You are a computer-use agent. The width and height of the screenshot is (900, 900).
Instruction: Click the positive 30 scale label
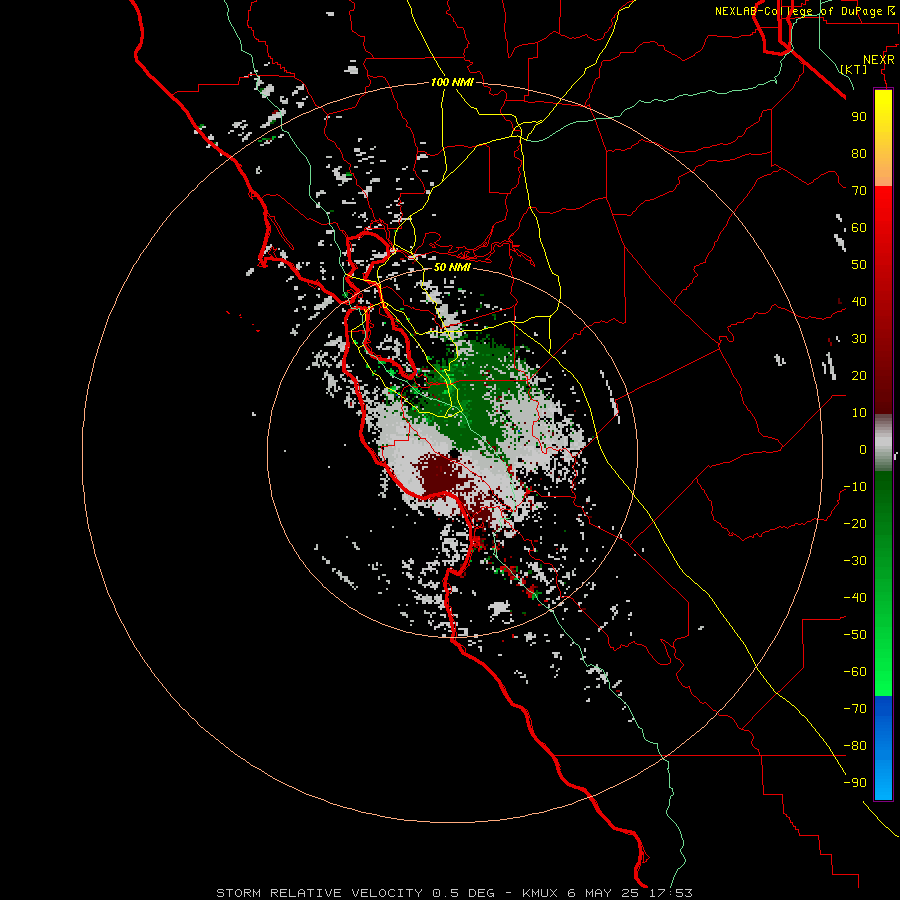click(859, 339)
